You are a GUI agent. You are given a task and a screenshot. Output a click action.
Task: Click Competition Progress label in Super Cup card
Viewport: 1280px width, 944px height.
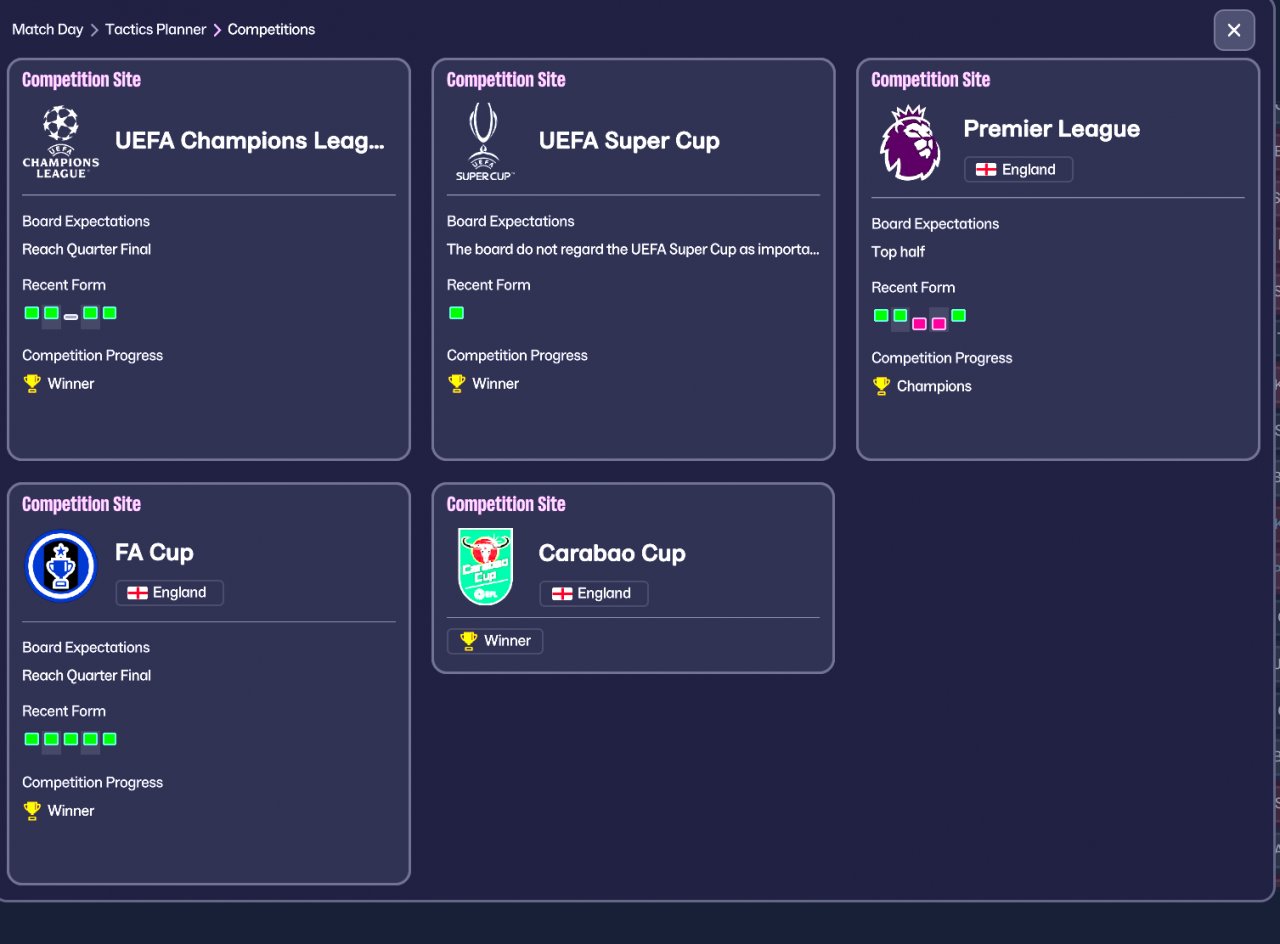[x=517, y=355]
